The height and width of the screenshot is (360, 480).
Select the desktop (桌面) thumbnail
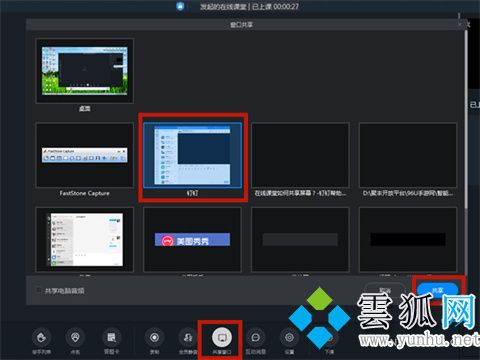pos(84,71)
